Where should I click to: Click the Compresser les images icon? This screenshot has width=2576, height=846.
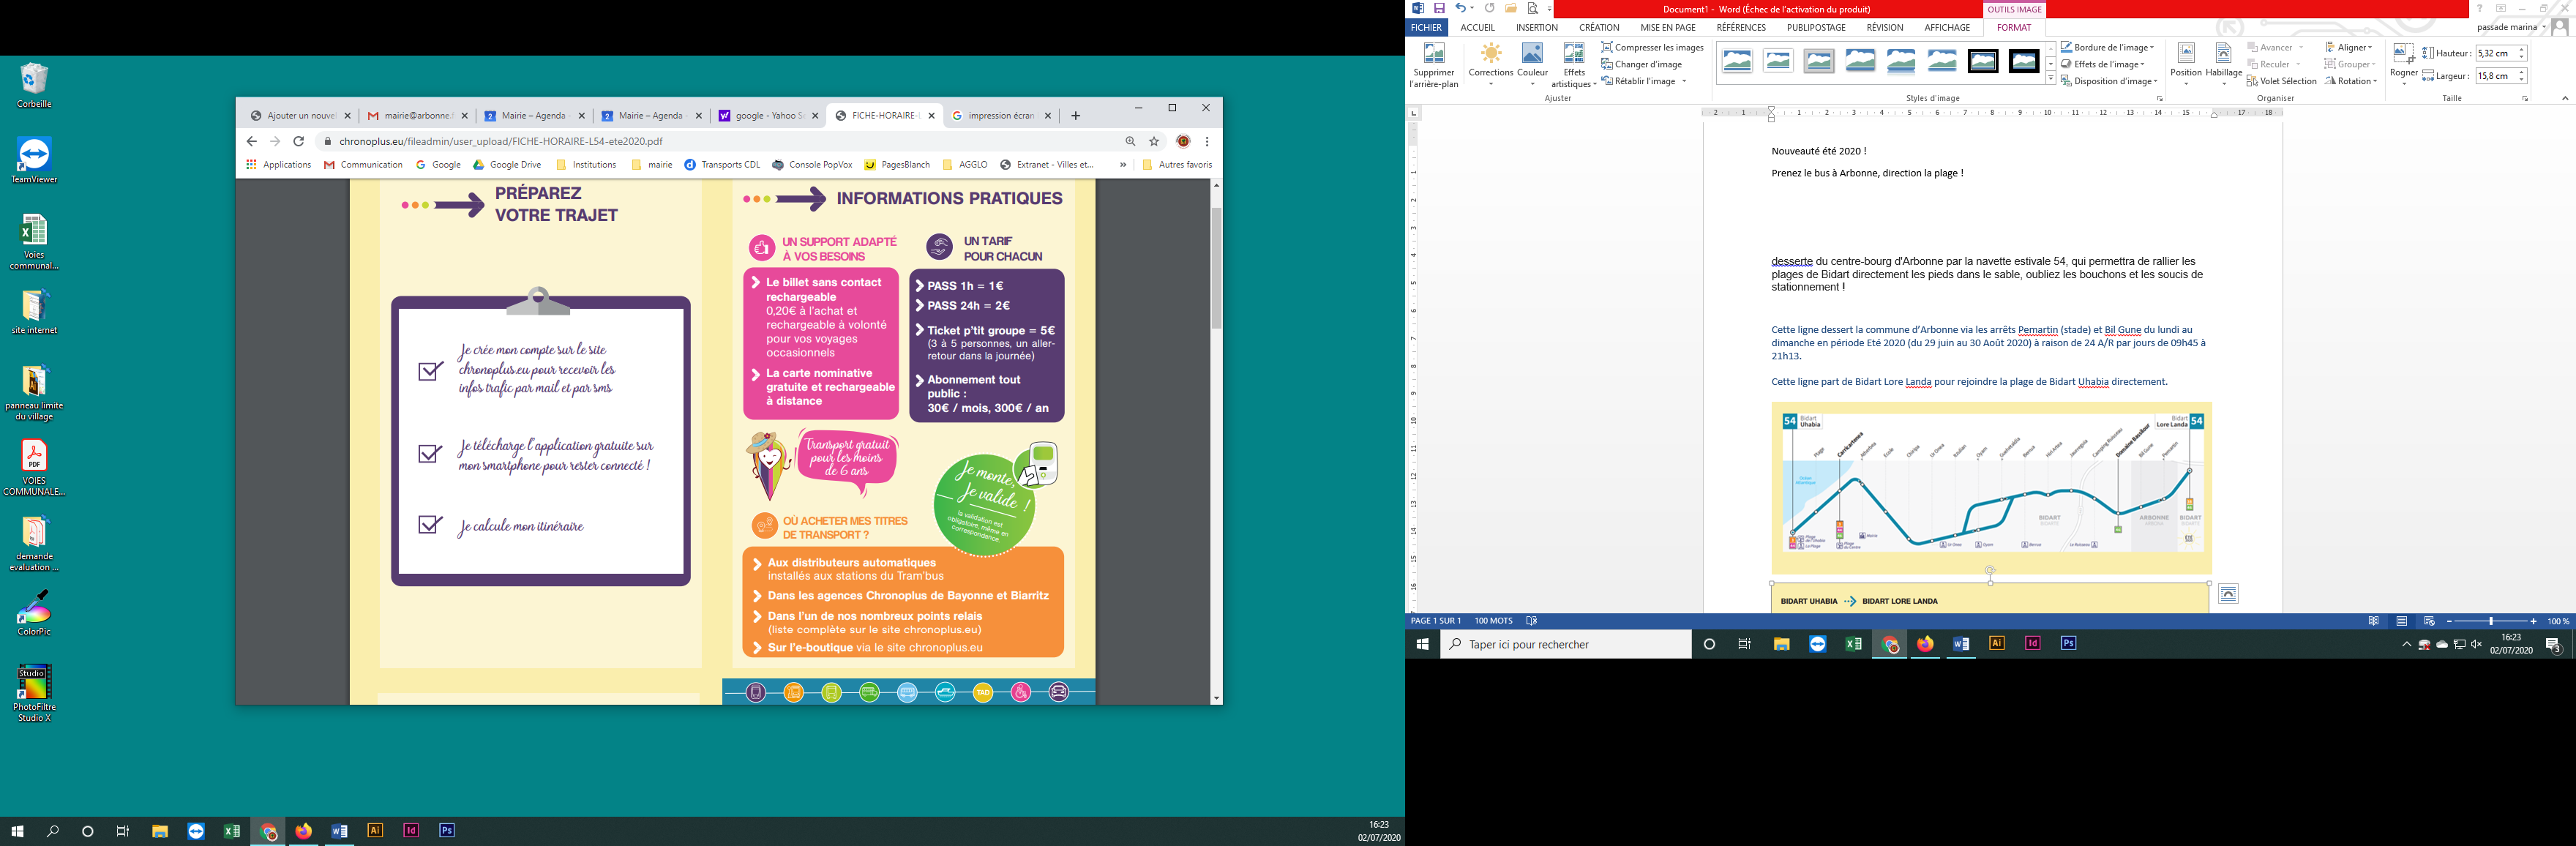[1607, 47]
